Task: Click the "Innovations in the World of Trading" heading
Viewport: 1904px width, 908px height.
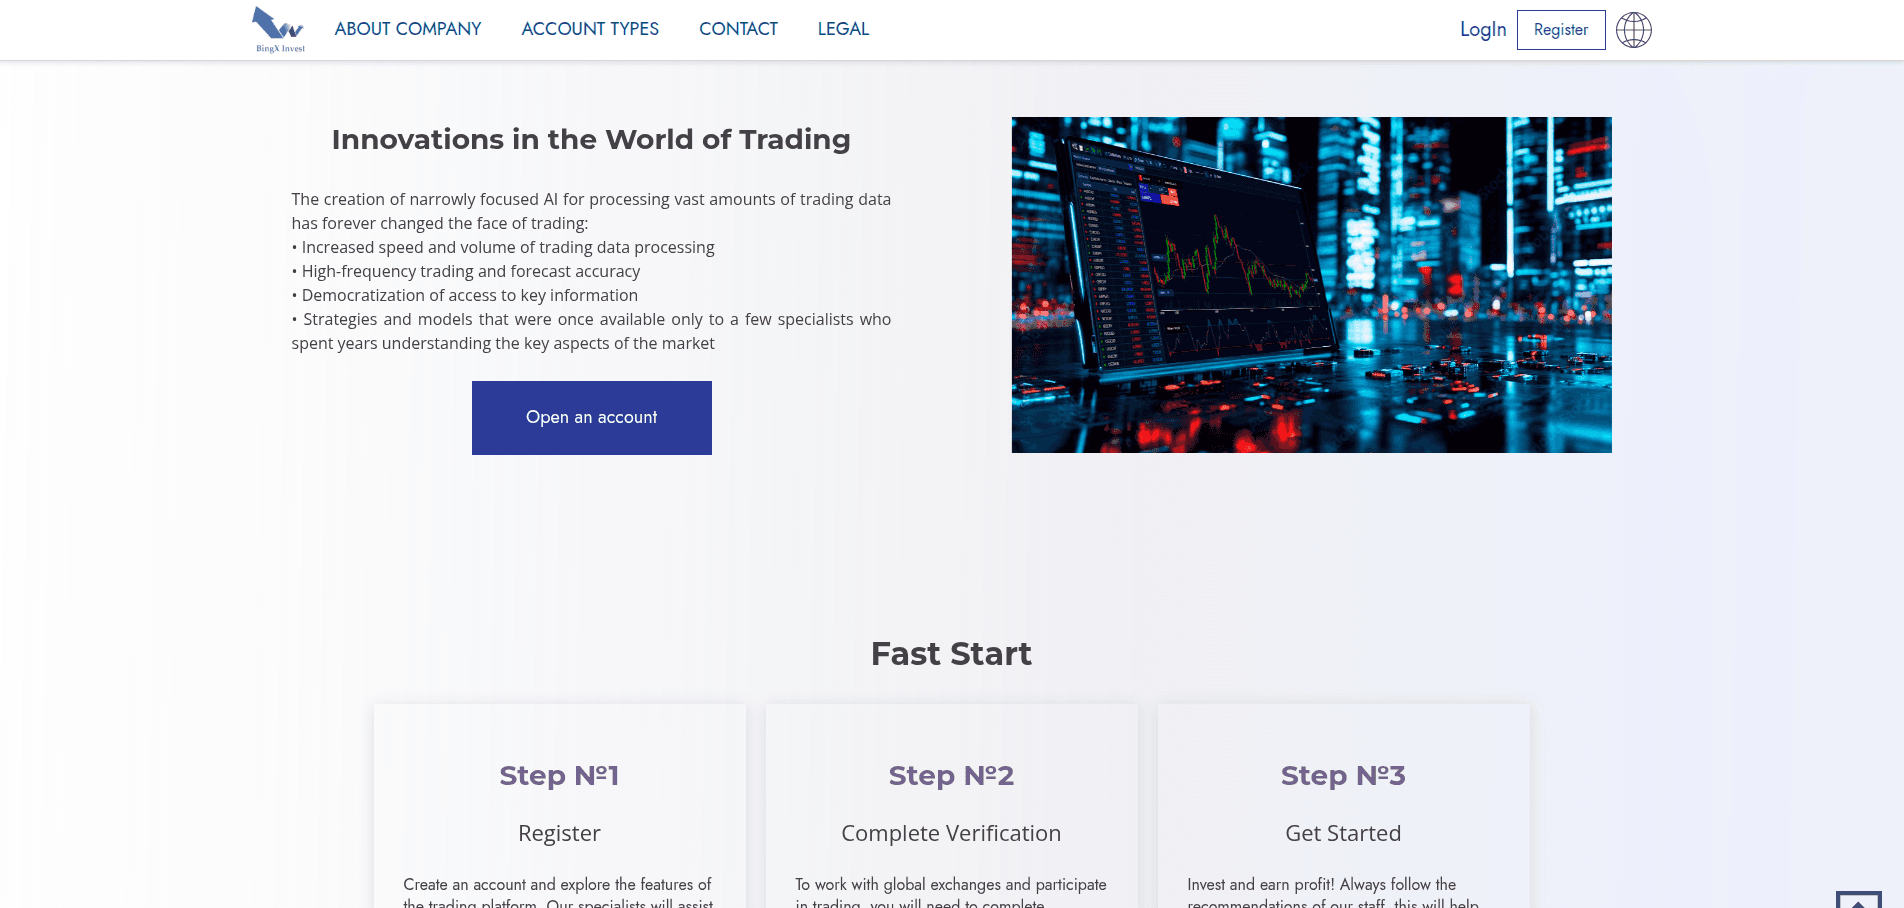Action: (x=591, y=139)
